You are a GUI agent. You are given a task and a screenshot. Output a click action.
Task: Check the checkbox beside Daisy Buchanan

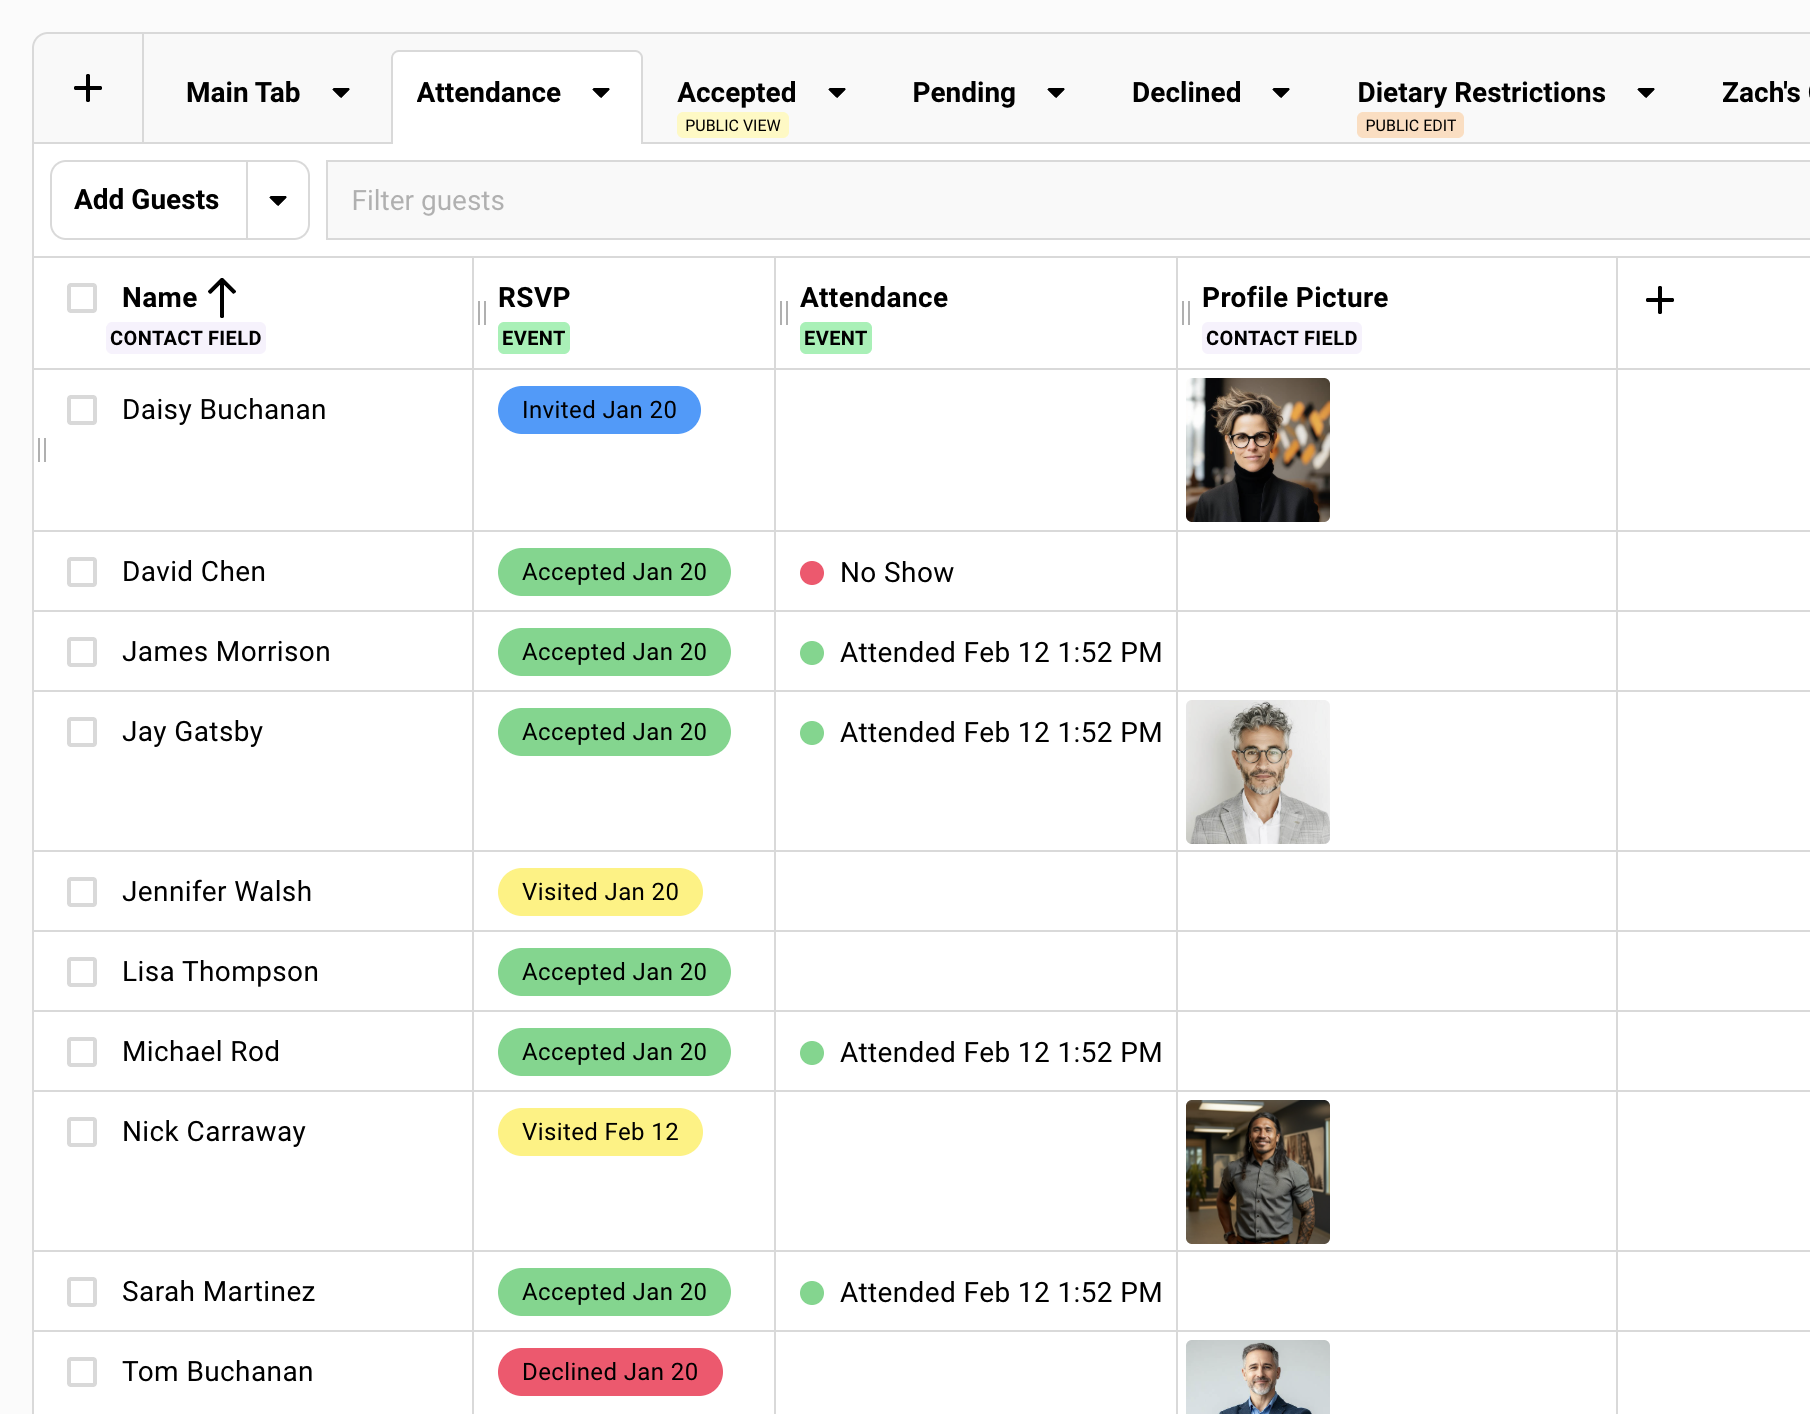(x=81, y=410)
